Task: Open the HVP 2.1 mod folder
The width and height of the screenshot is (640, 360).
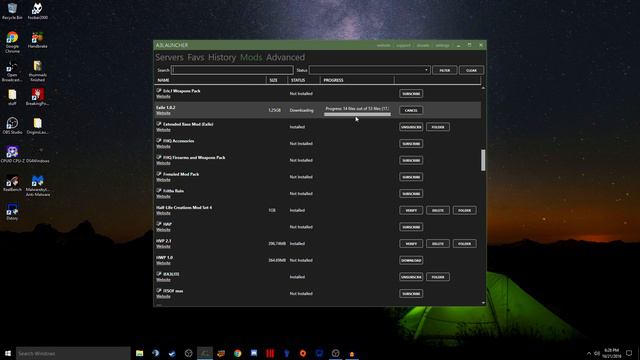Action: (x=464, y=244)
